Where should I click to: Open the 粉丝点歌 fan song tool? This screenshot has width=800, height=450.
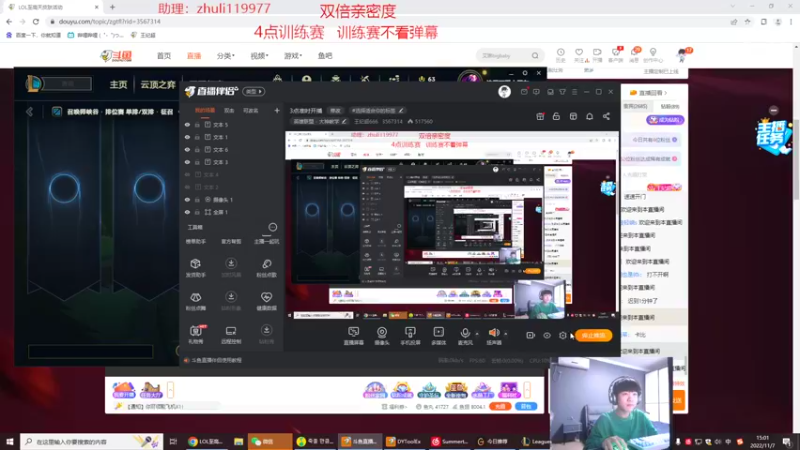[266, 268]
